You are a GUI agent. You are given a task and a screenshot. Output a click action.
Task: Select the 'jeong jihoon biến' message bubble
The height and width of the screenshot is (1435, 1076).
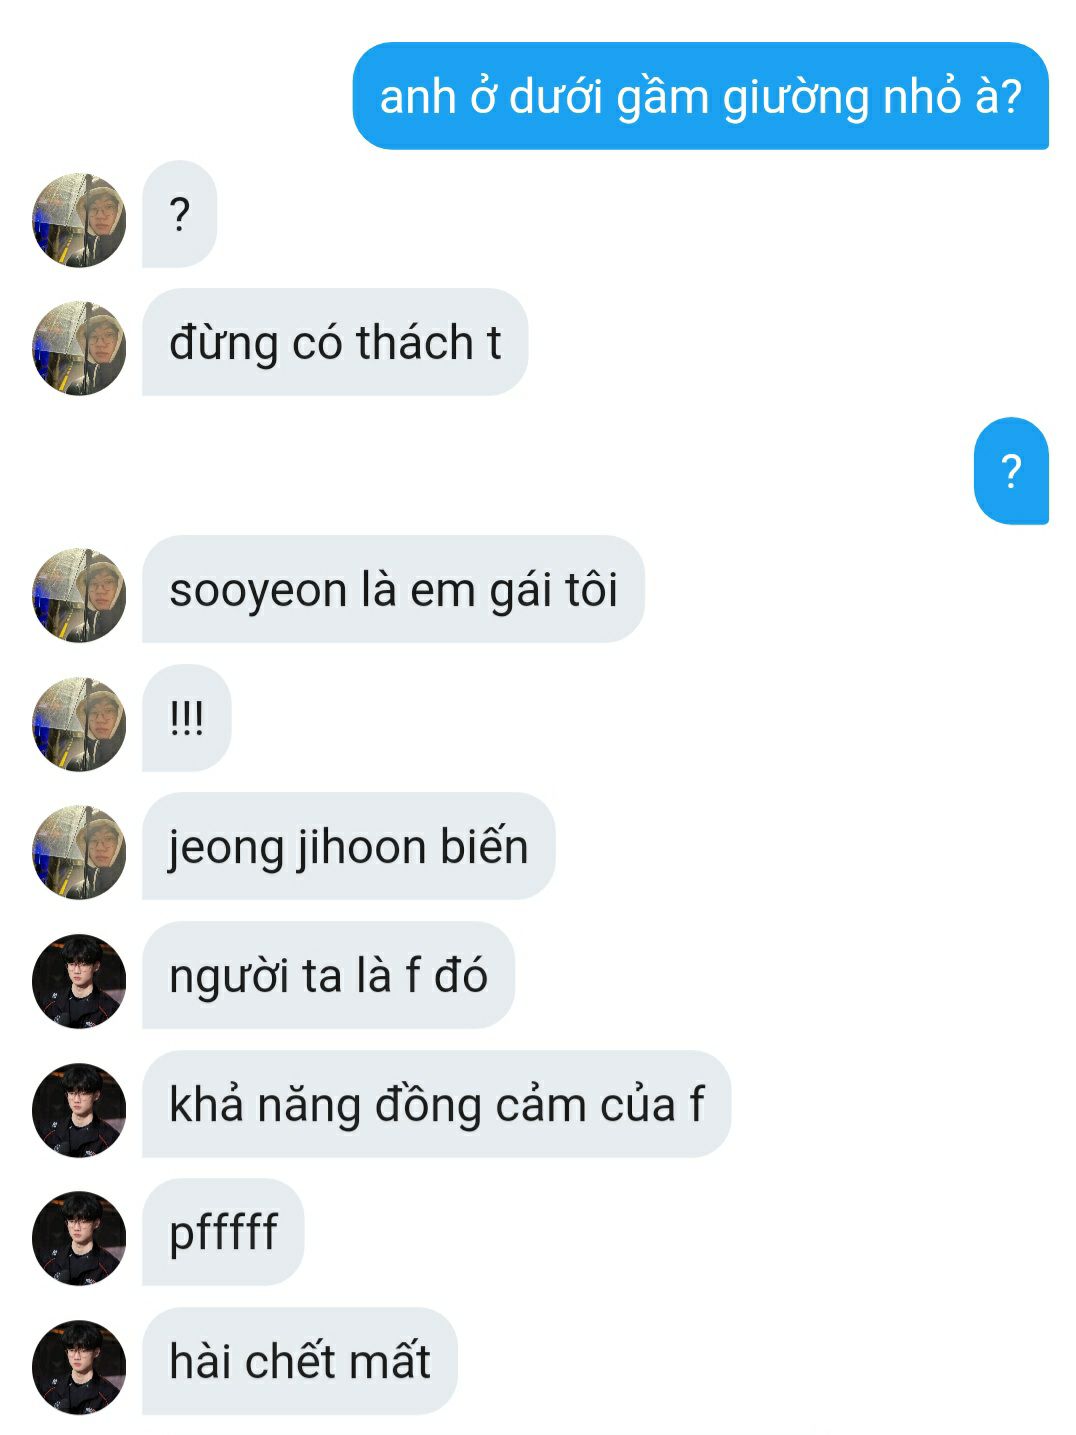[348, 846]
